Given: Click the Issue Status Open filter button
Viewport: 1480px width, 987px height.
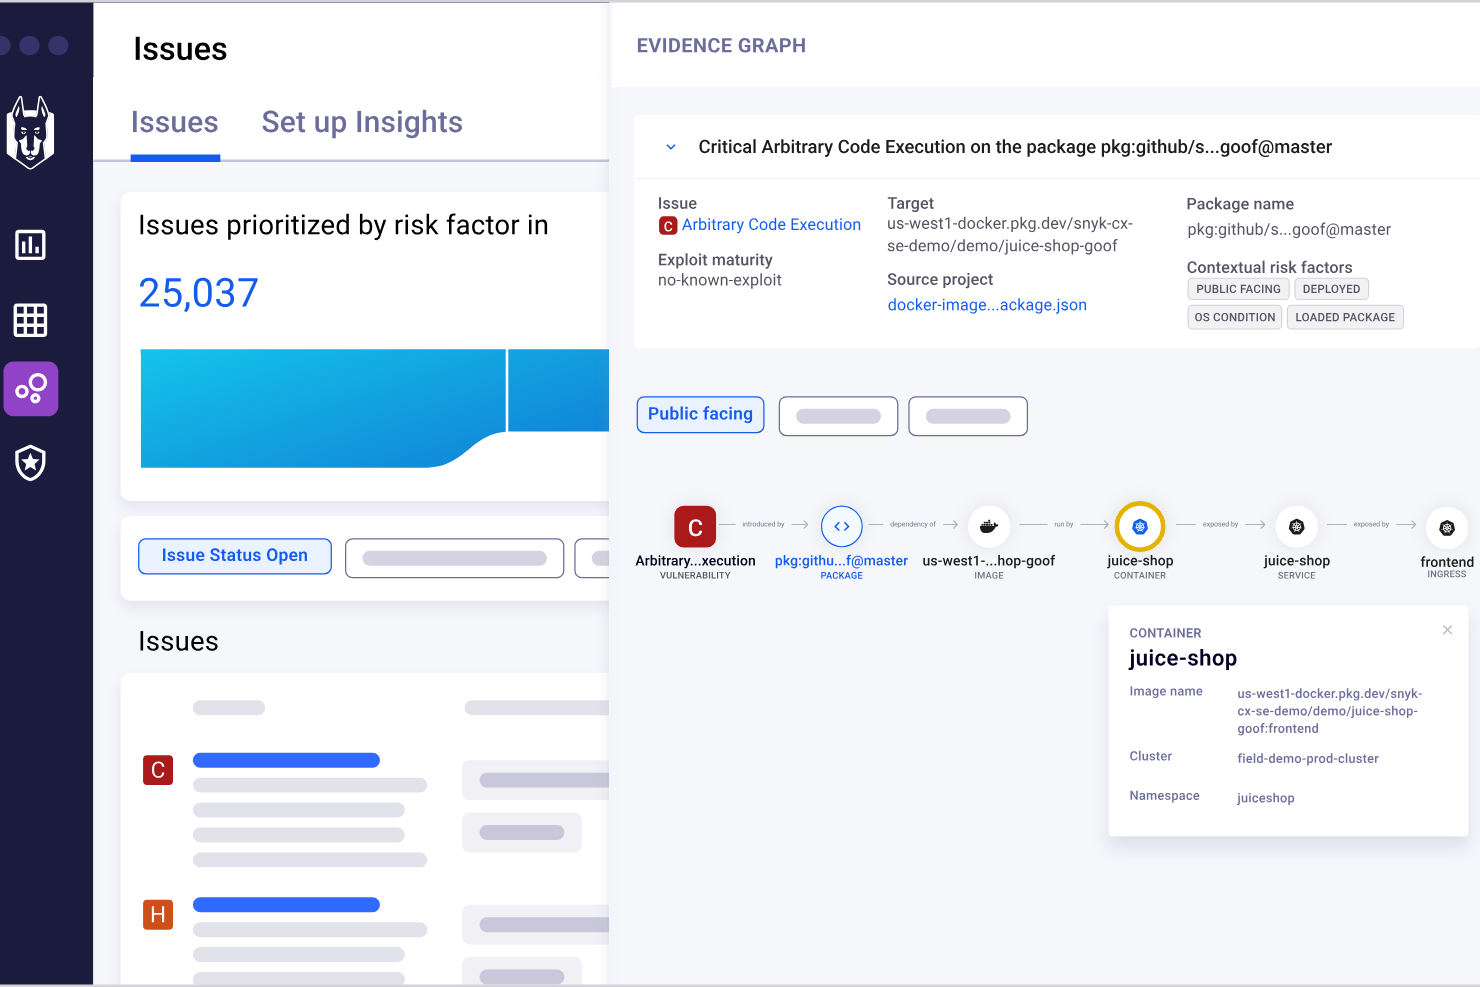Looking at the screenshot, I should 235,556.
